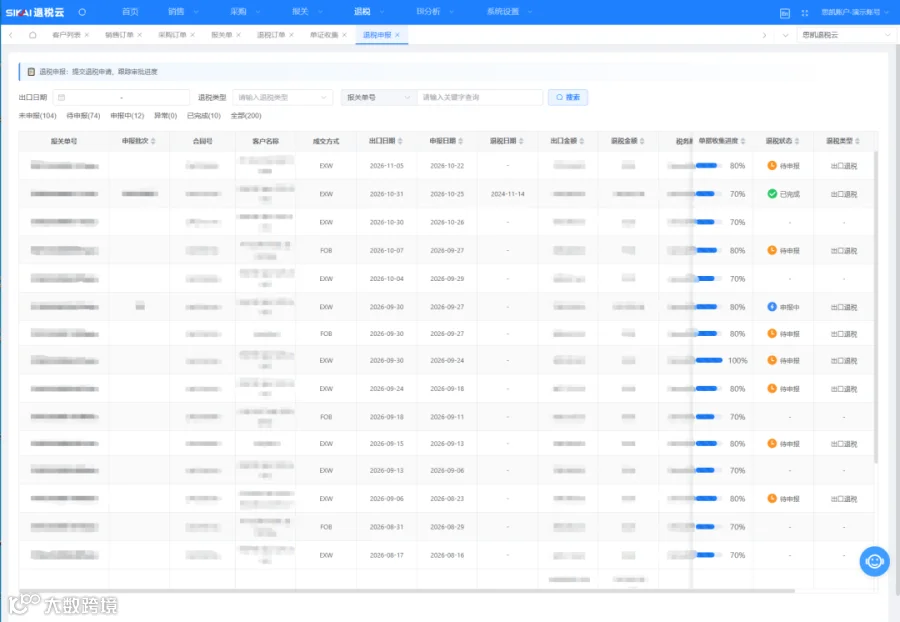Sort by 退税日期 column
Viewport: 900px width, 622px height.
[521, 141]
